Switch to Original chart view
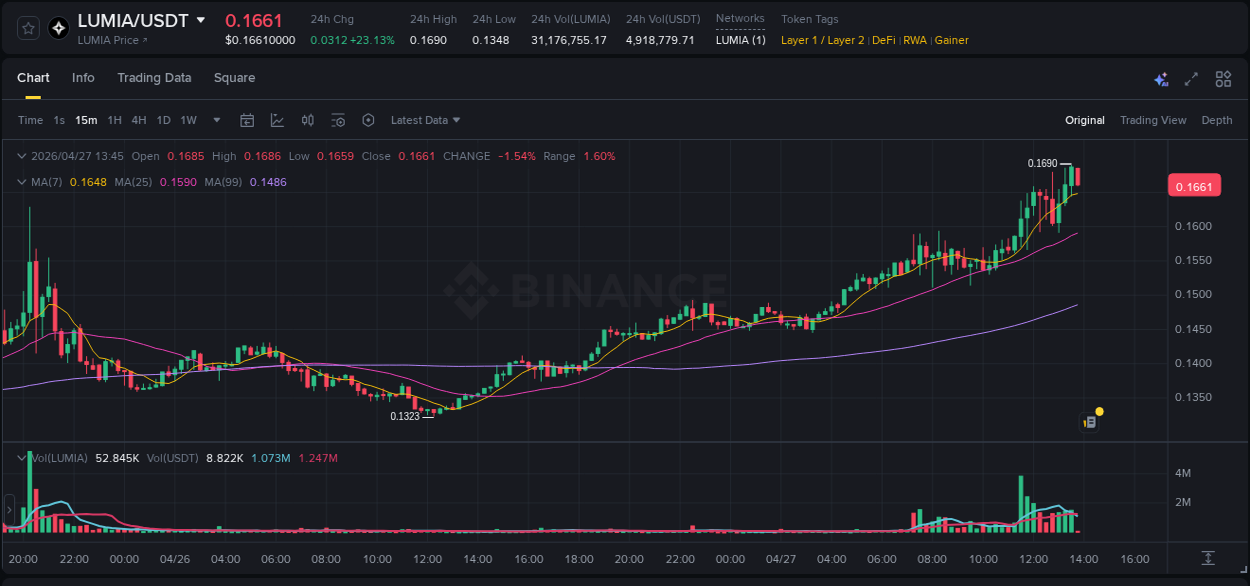Viewport: 1250px width, 586px height. click(1085, 120)
